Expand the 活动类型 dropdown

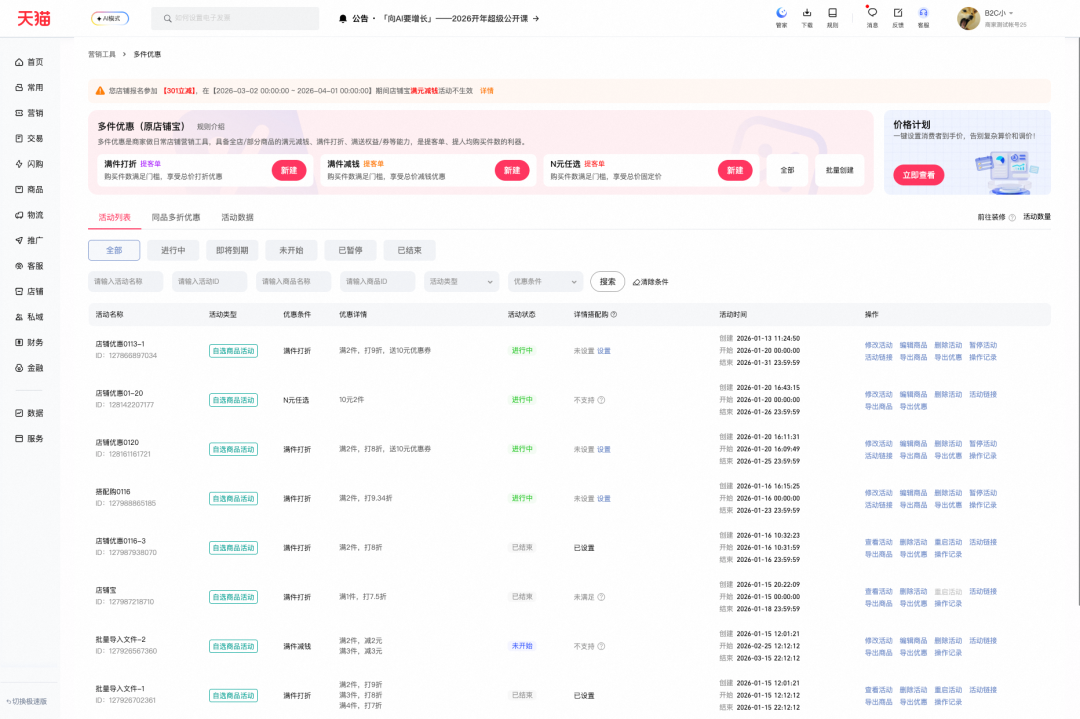point(461,282)
